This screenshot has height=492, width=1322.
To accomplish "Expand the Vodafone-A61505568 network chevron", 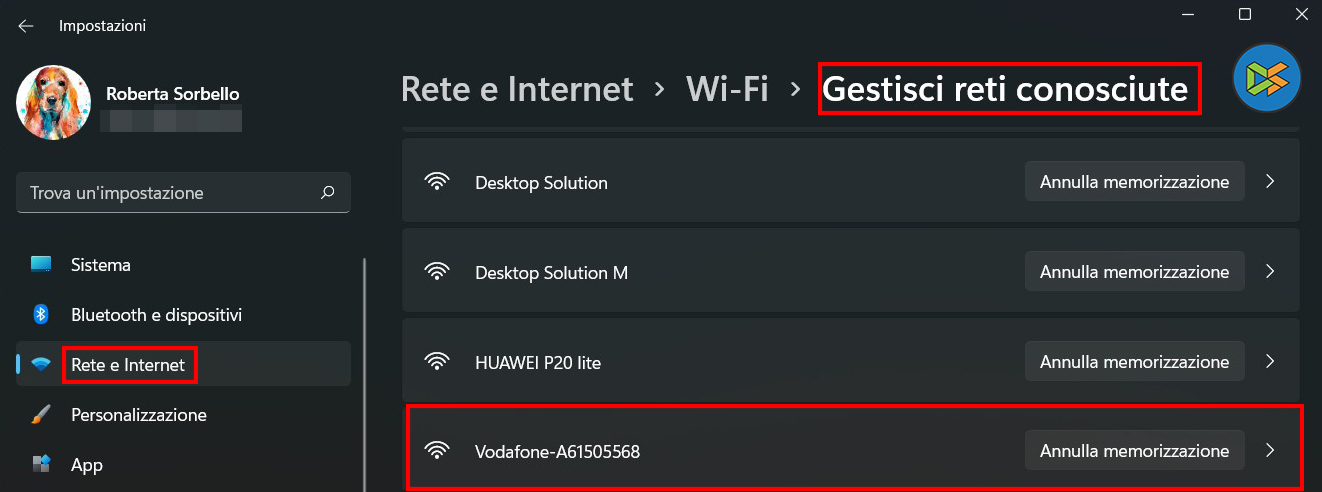I will 1270,450.
